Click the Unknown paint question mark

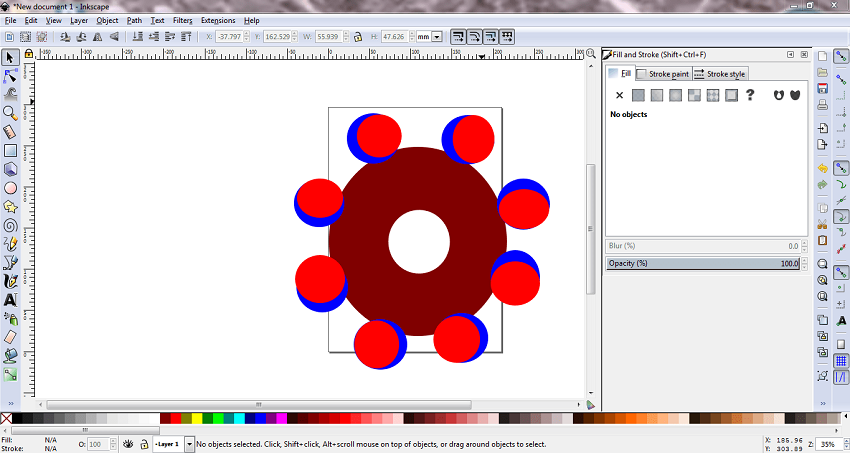(x=750, y=95)
